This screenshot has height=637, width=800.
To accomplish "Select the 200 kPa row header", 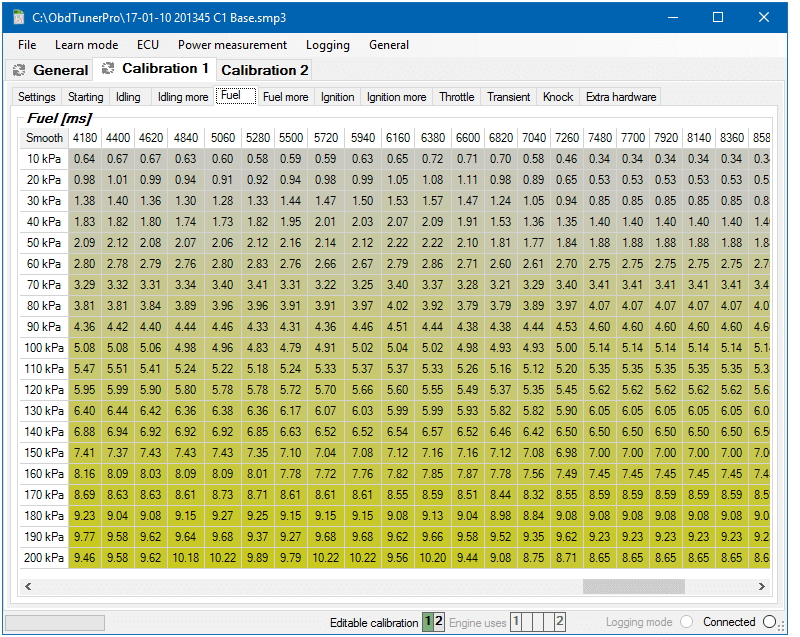I will coord(44,557).
